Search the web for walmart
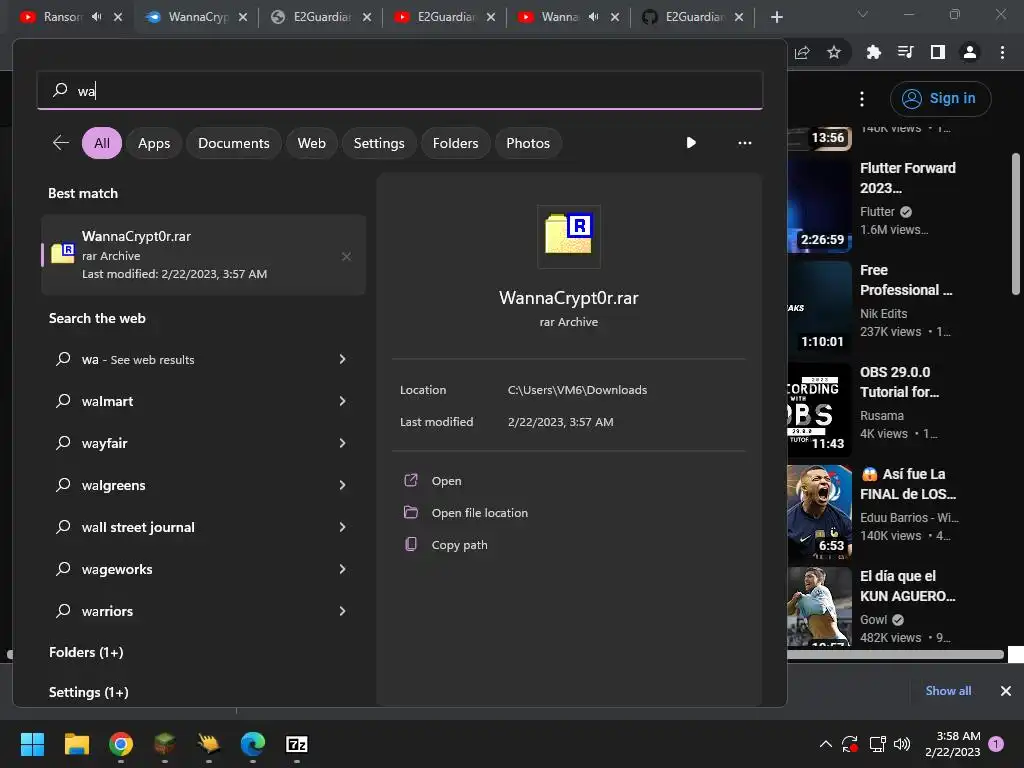Screen dimensions: 1024x768 point(107,401)
